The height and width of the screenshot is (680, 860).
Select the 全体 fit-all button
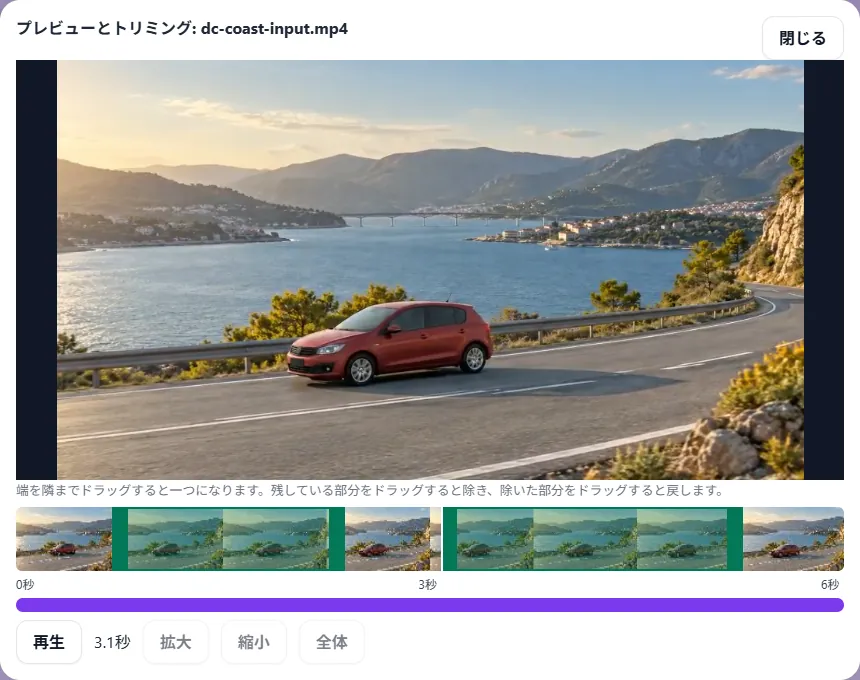331,642
